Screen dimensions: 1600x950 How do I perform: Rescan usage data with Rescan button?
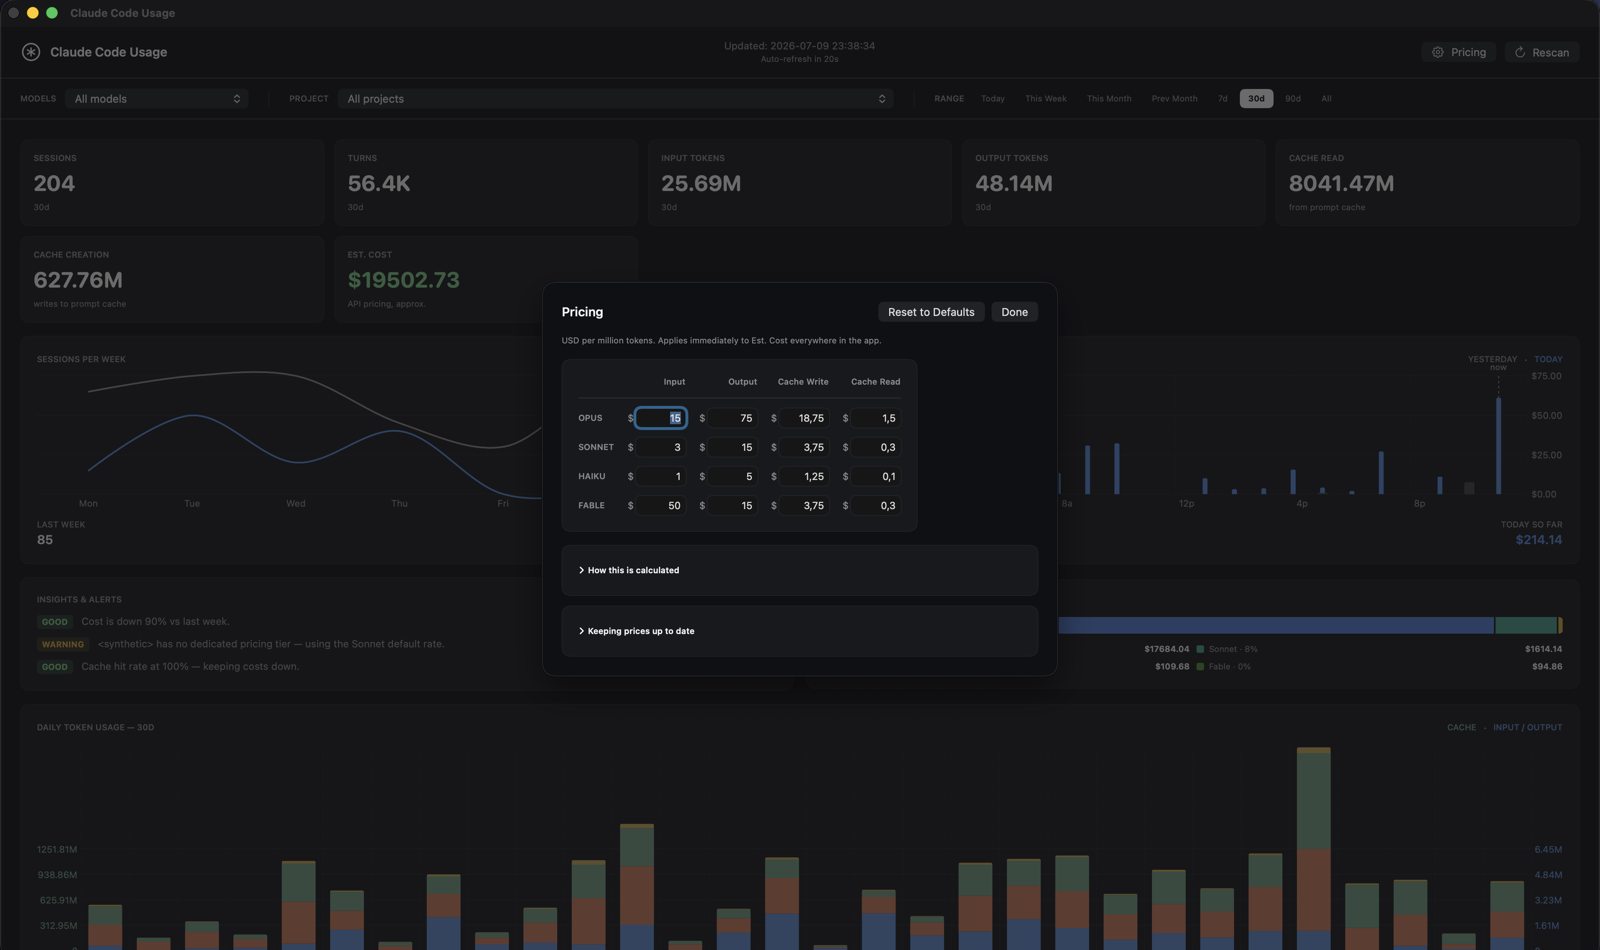coord(1541,52)
